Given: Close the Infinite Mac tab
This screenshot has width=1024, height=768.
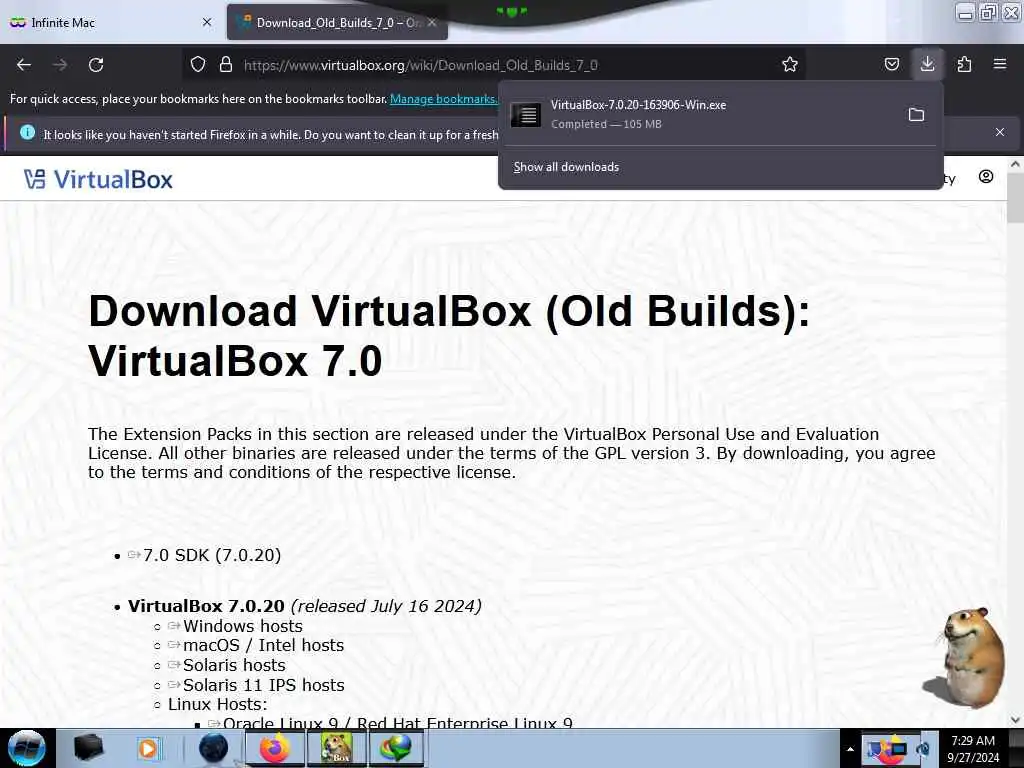Looking at the screenshot, I should tap(207, 22).
